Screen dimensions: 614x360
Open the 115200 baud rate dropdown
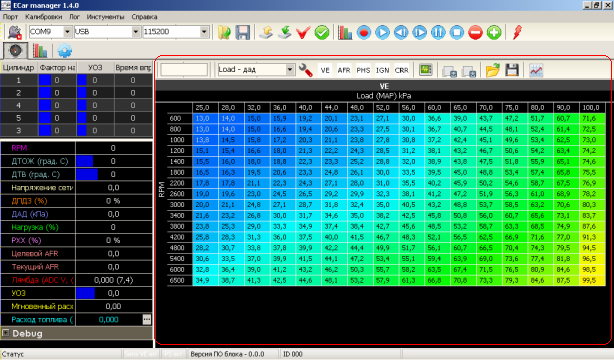click(204, 32)
